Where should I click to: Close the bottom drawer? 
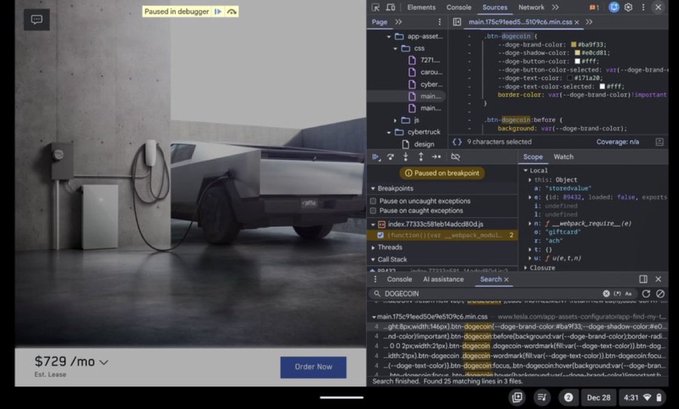pyautogui.click(x=658, y=279)
